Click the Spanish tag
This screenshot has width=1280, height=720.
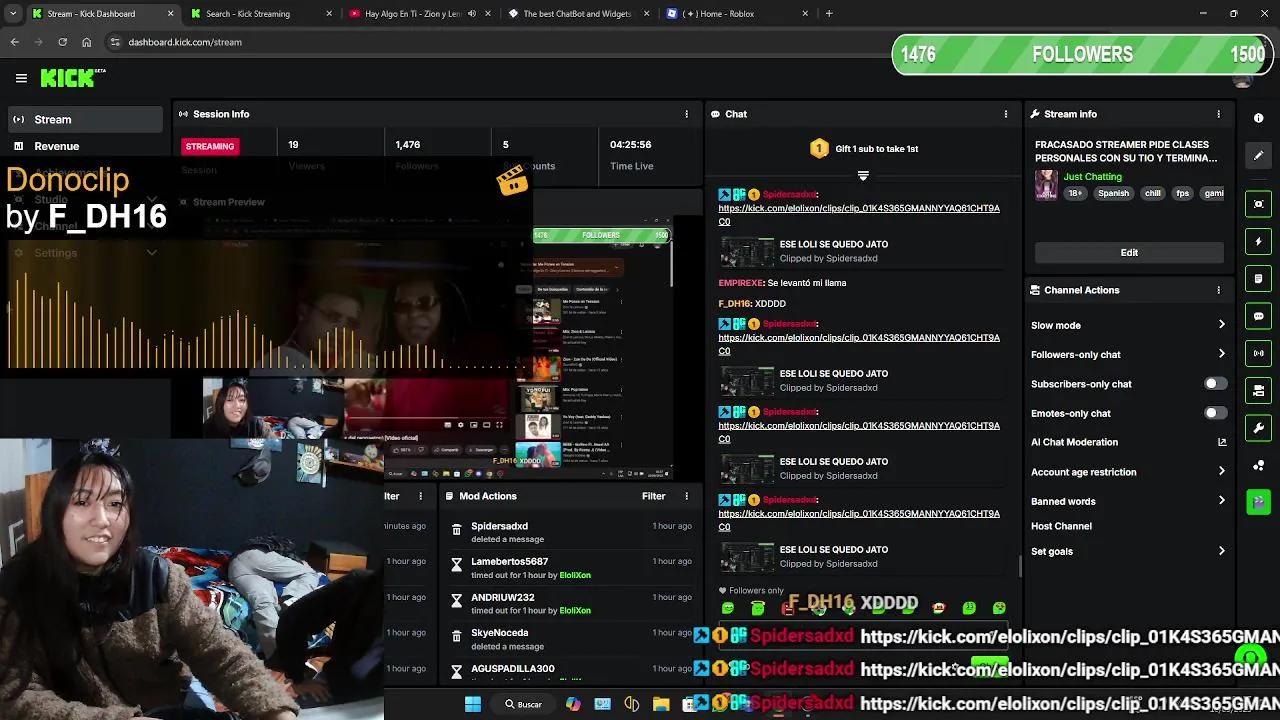[1113, 193]
